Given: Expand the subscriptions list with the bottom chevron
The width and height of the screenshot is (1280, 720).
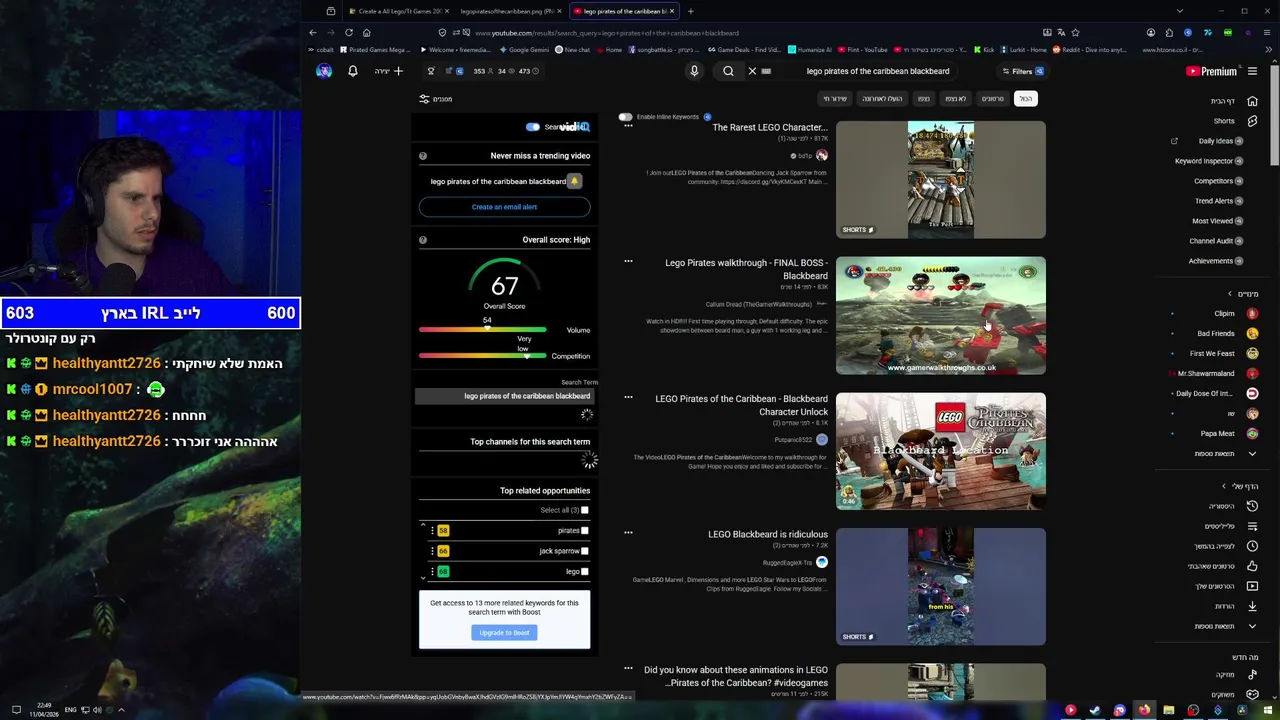Looking at the screenshot, I should 1252,453.
